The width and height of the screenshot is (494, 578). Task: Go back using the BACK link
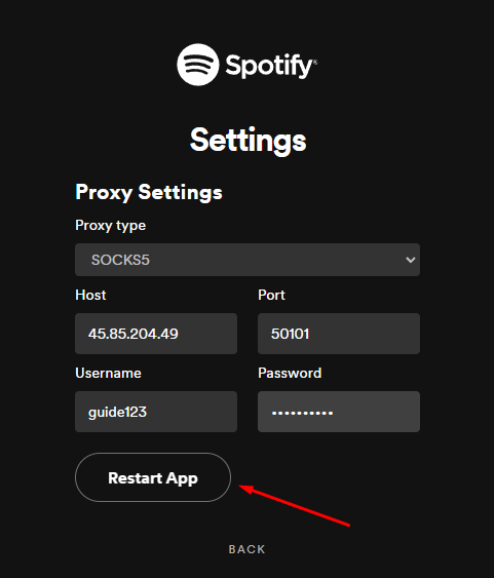click(247, 549)
